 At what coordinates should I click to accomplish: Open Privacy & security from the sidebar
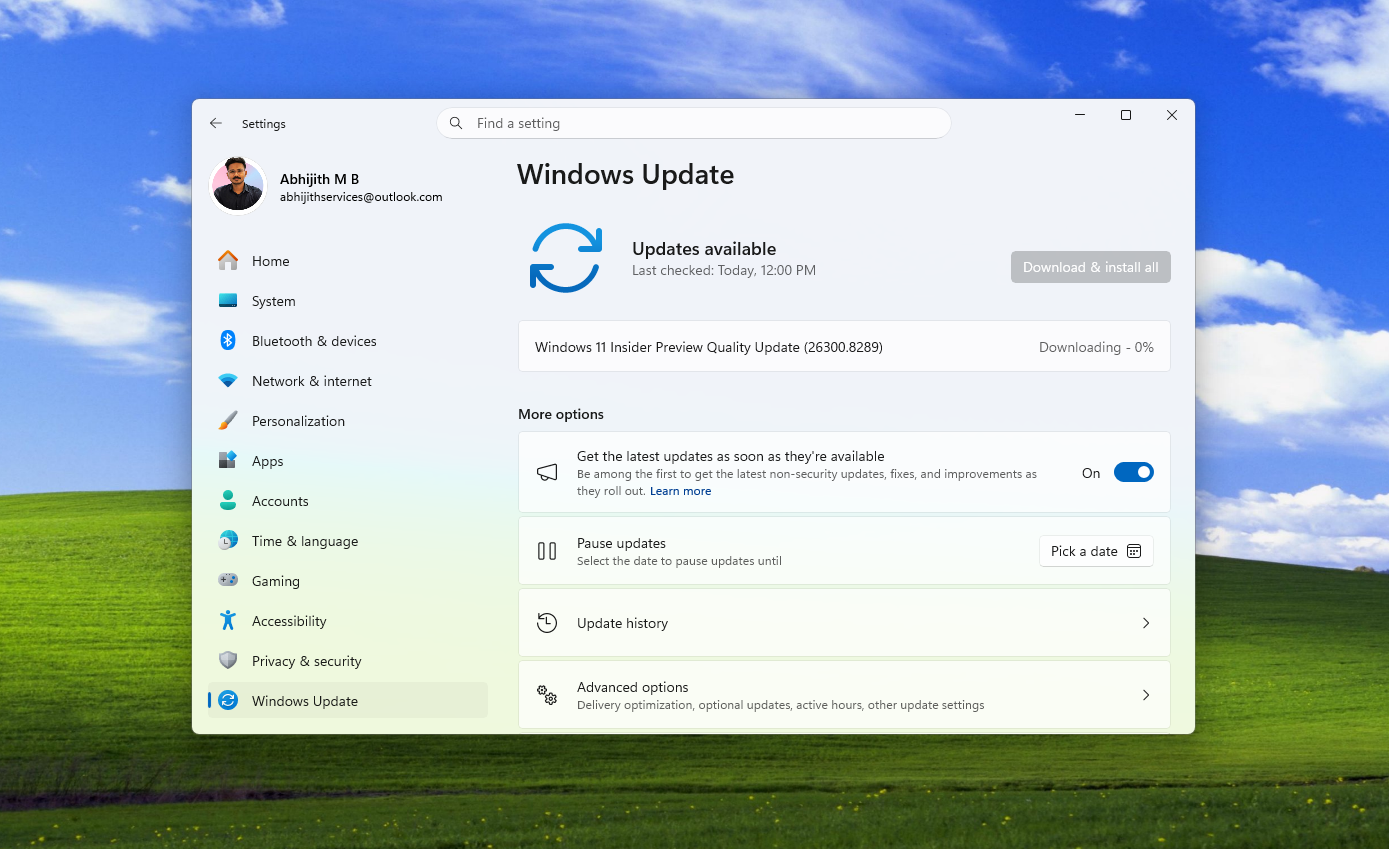(x=306, y=661)
